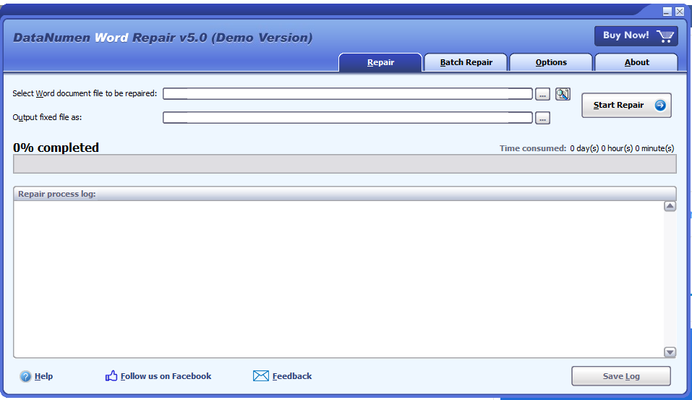Click the repair progress bar

point(345,164)
